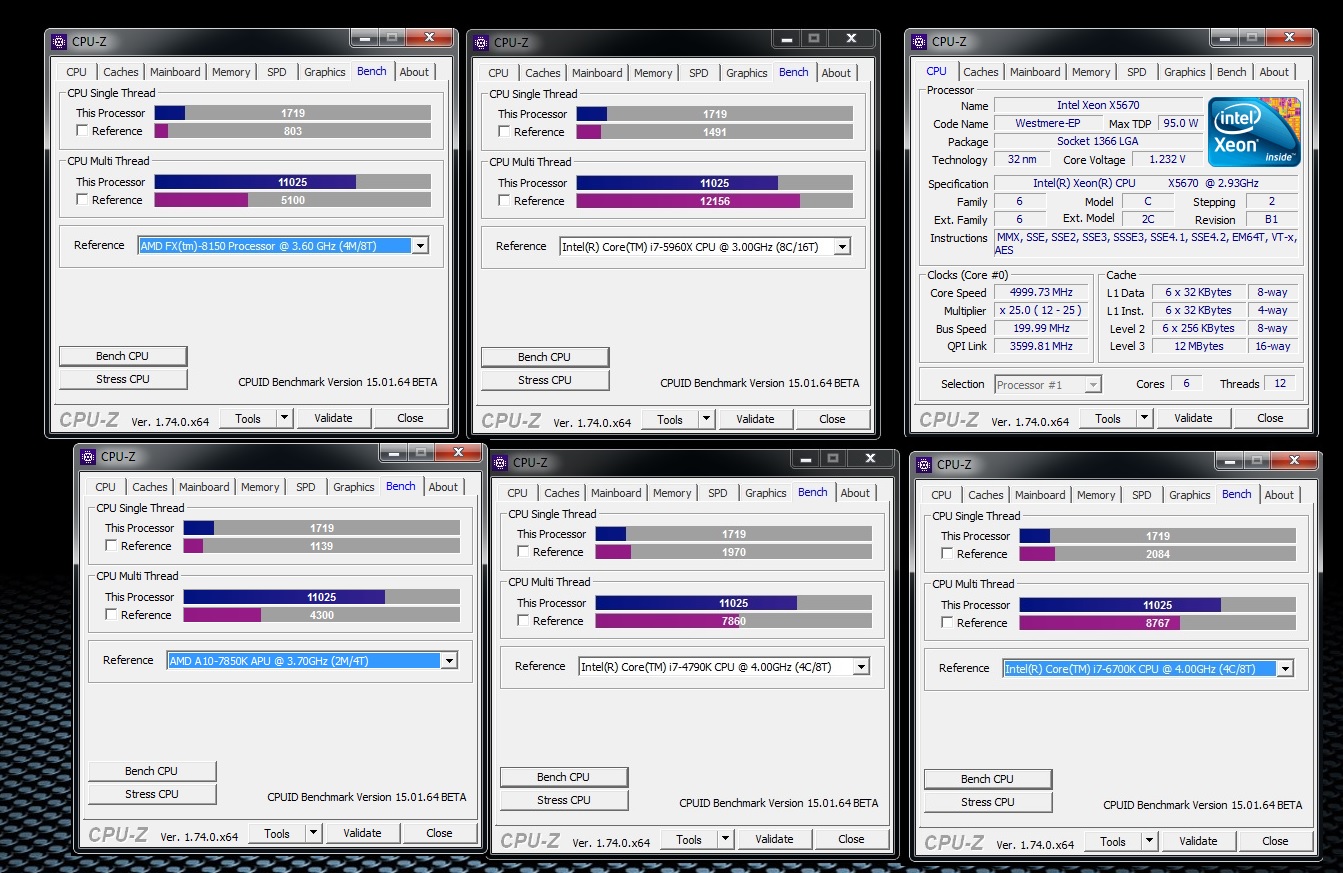Check the Reference box beside score 1139
Viewport: 1343px width, 873px height.
pyautogui.click(x=111, y=546)
